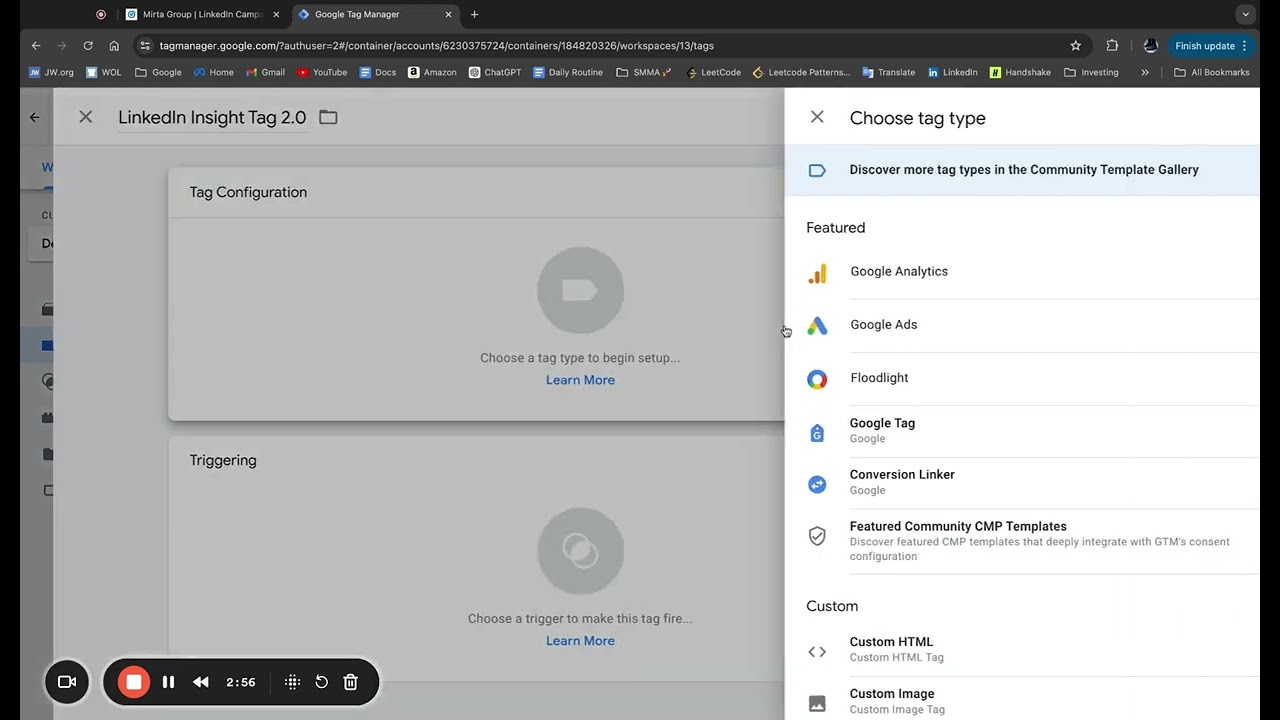Open the ChatGPT bookmark

coord(495,73)
